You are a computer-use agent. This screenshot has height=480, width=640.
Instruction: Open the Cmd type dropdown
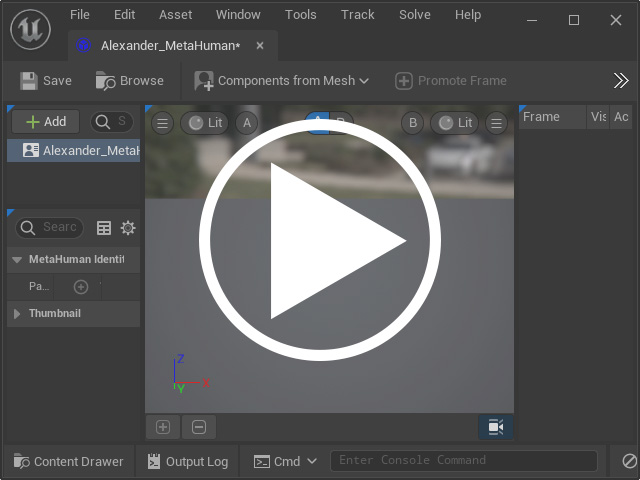click(x=285, y=462)
